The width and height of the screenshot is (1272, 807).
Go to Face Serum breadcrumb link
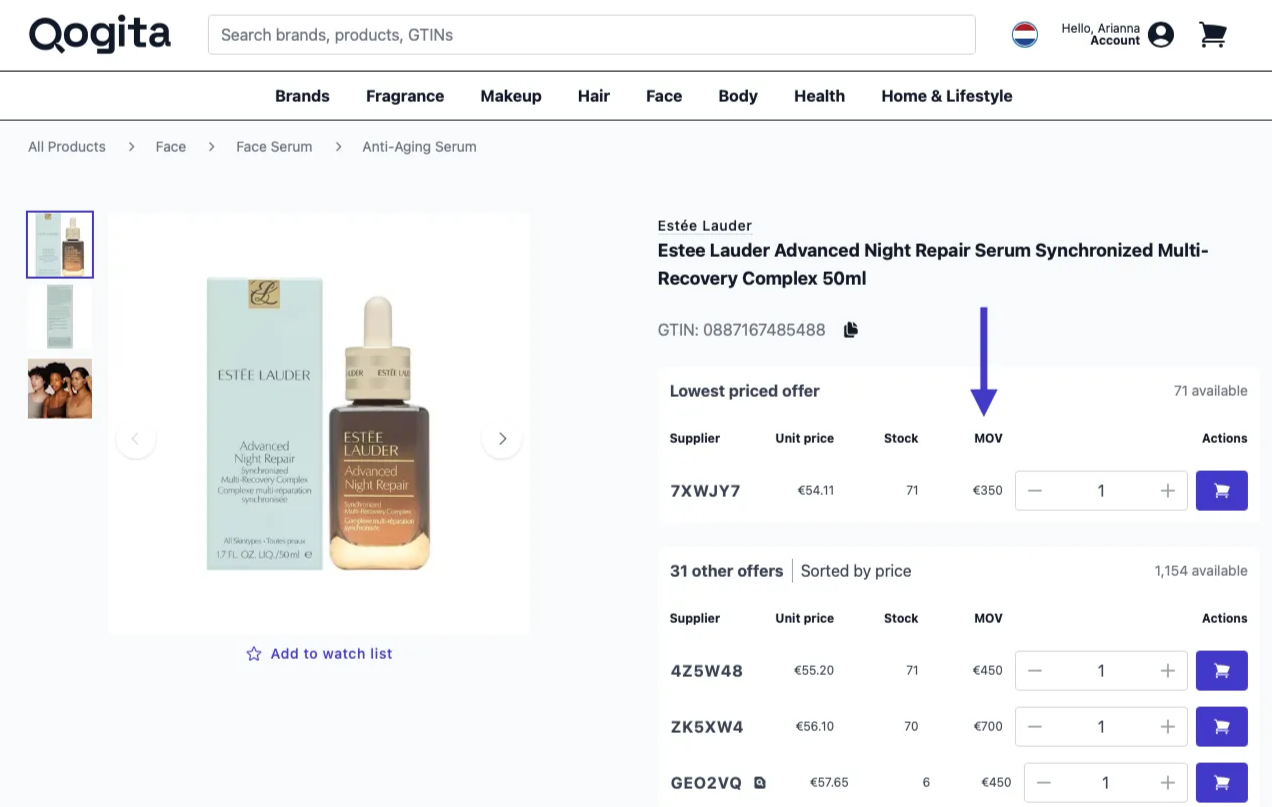[274, 147]
